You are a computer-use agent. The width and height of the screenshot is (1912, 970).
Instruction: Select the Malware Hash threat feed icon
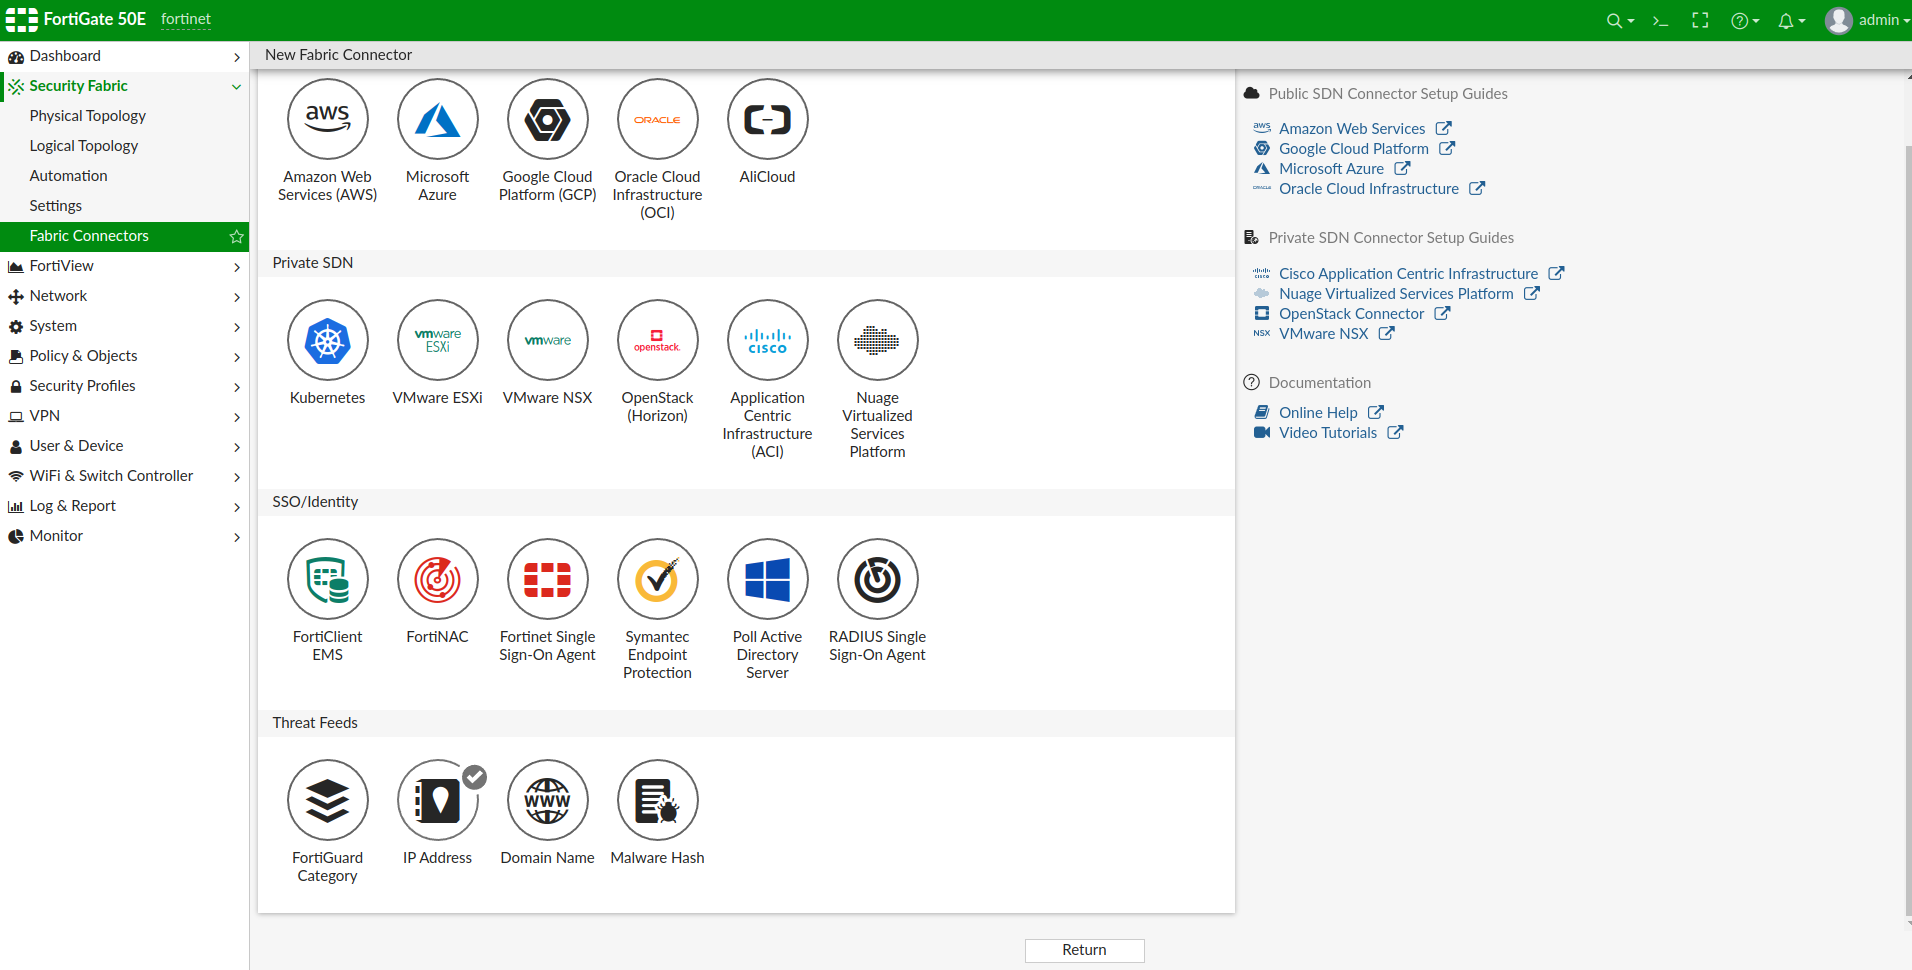point(658,801)
